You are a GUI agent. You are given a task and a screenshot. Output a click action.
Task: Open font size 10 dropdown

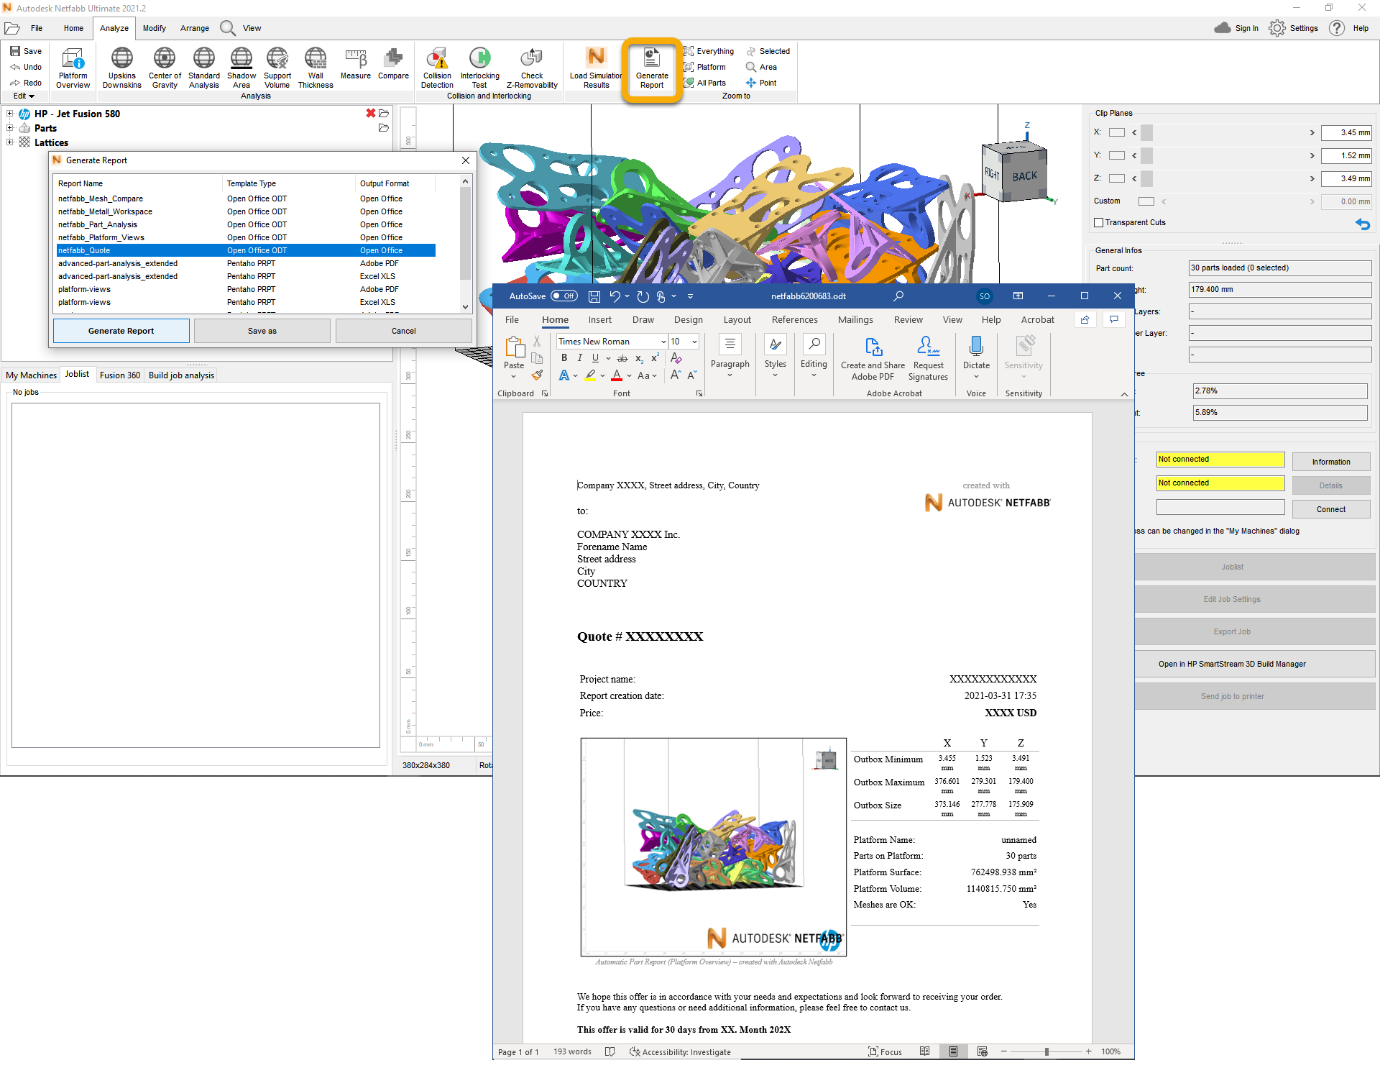click(694, 342)
